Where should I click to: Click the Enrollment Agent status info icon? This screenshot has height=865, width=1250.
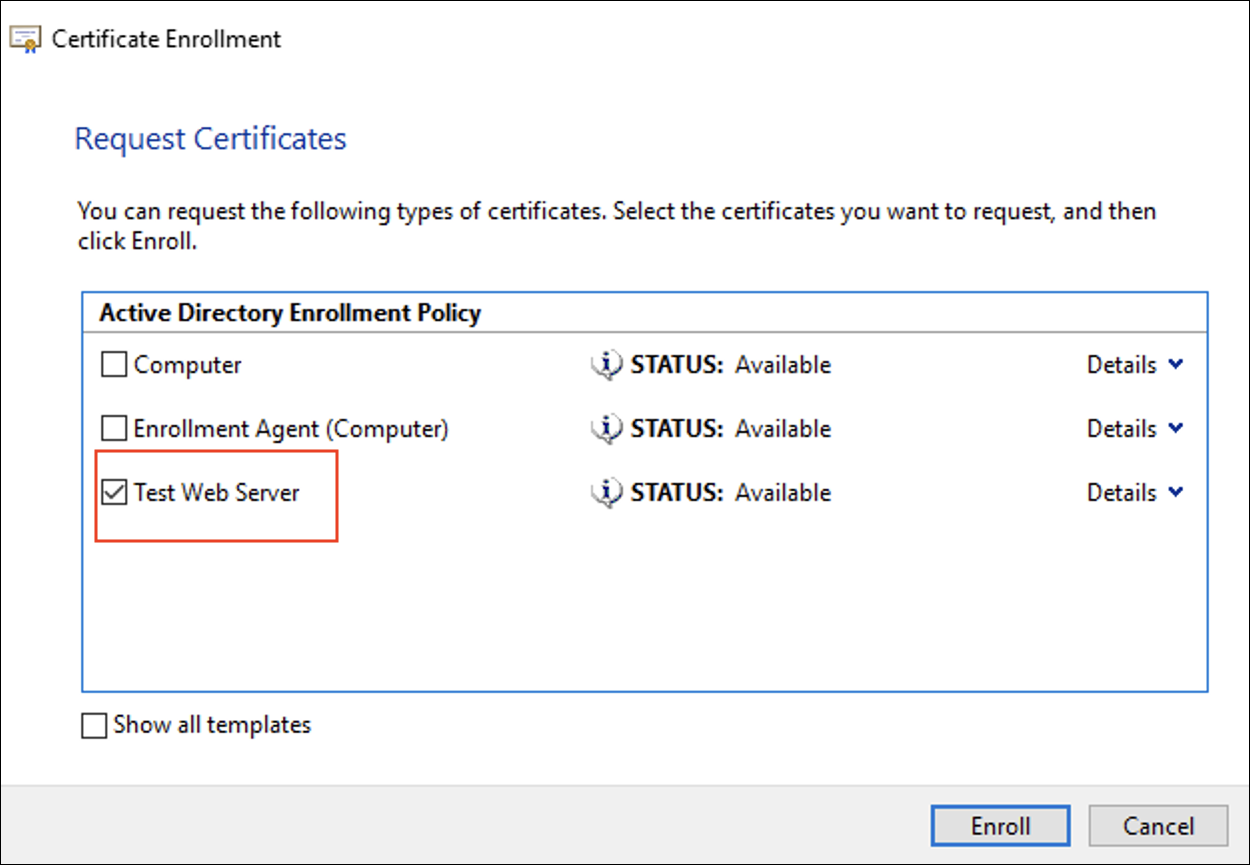click(606, 429)
